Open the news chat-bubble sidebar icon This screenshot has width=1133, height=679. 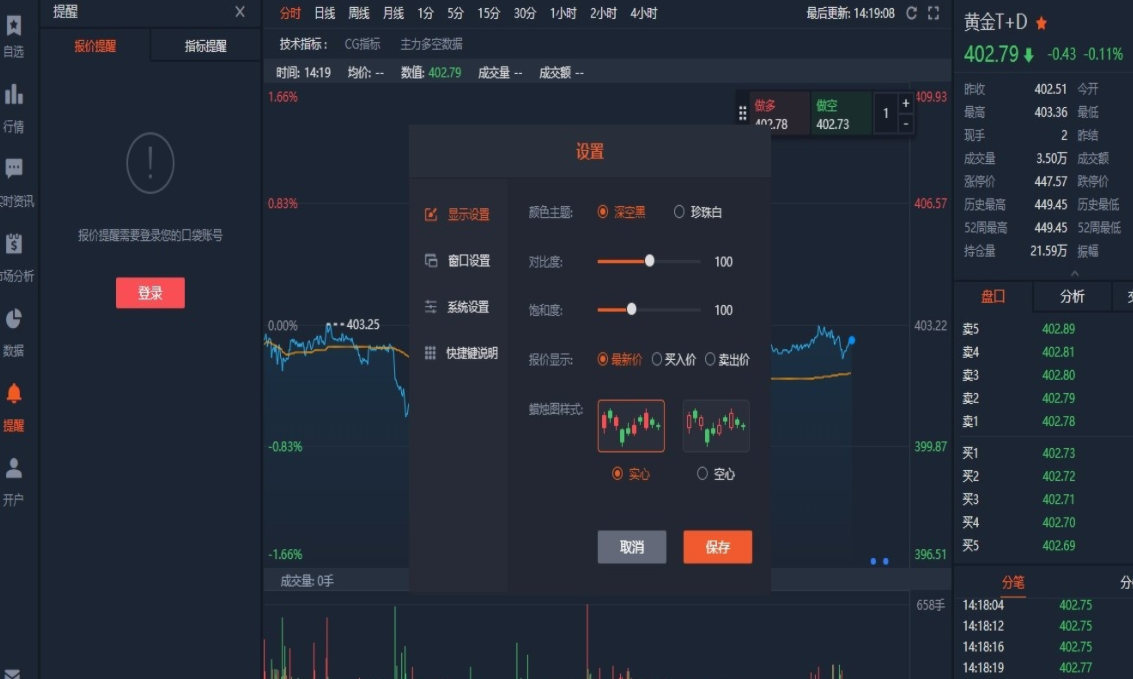pyautogui.click(x=14, y=169)
